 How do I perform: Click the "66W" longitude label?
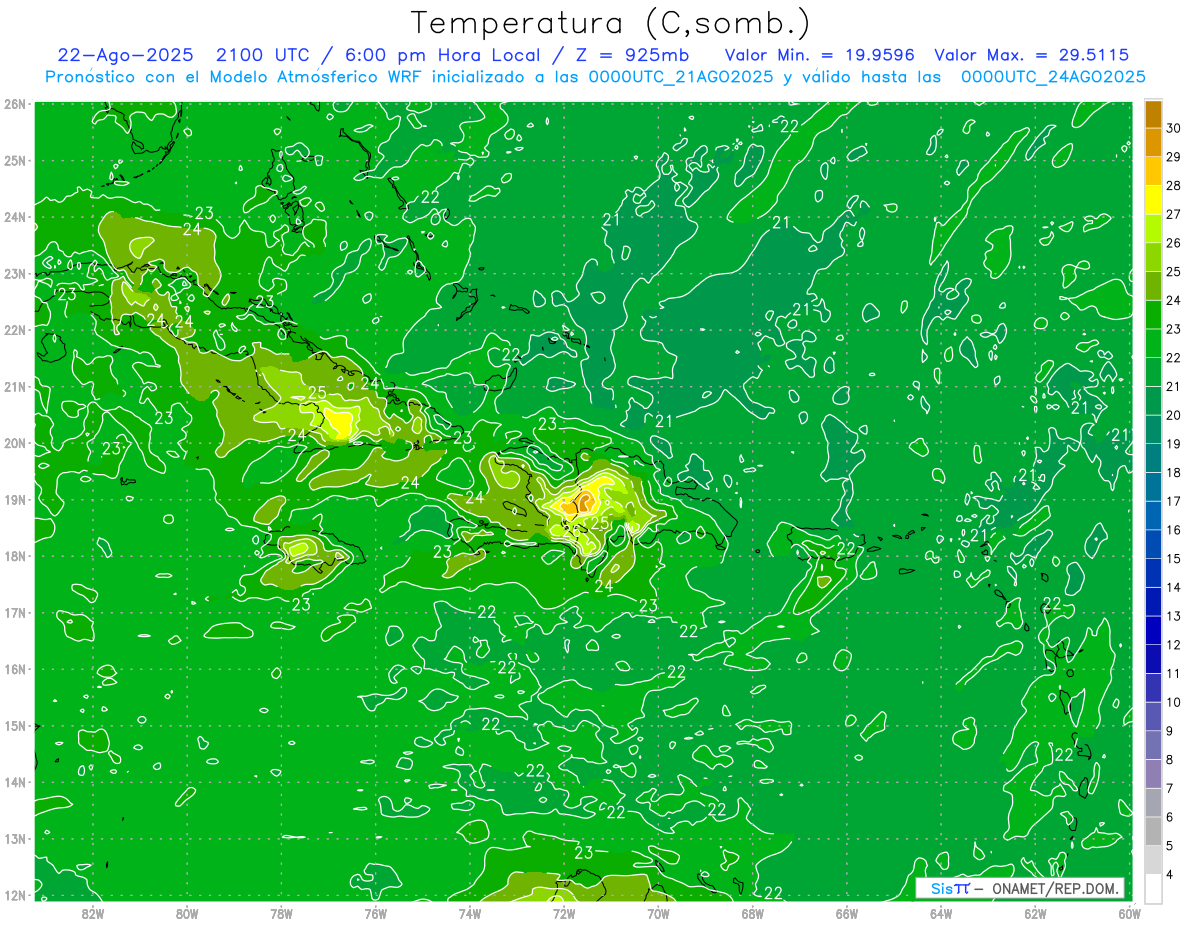click(x=847, y=912)
